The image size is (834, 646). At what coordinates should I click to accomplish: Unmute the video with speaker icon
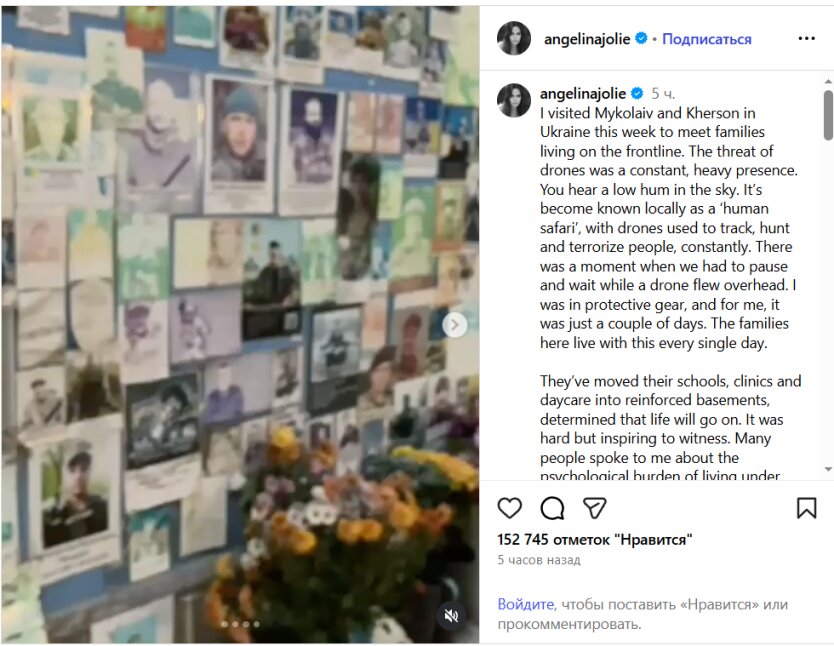[451, 616]
